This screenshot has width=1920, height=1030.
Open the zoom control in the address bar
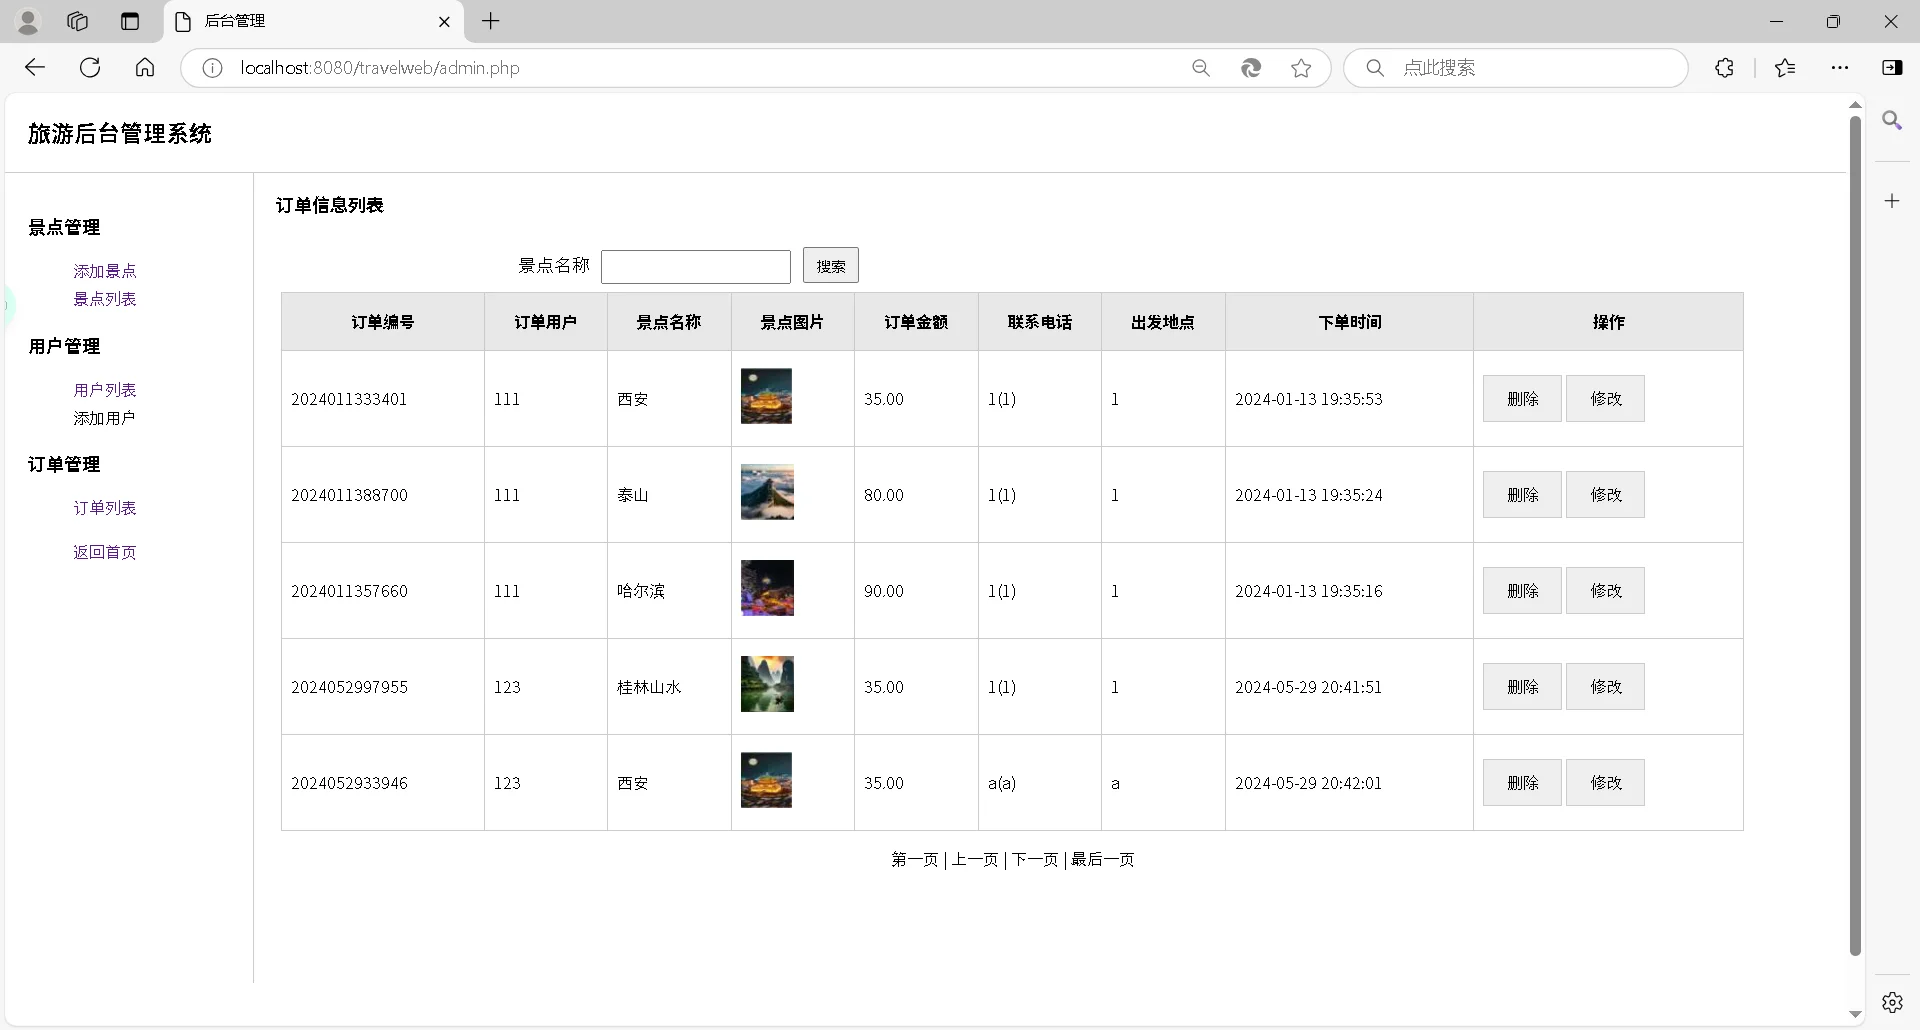point(1201,68)
